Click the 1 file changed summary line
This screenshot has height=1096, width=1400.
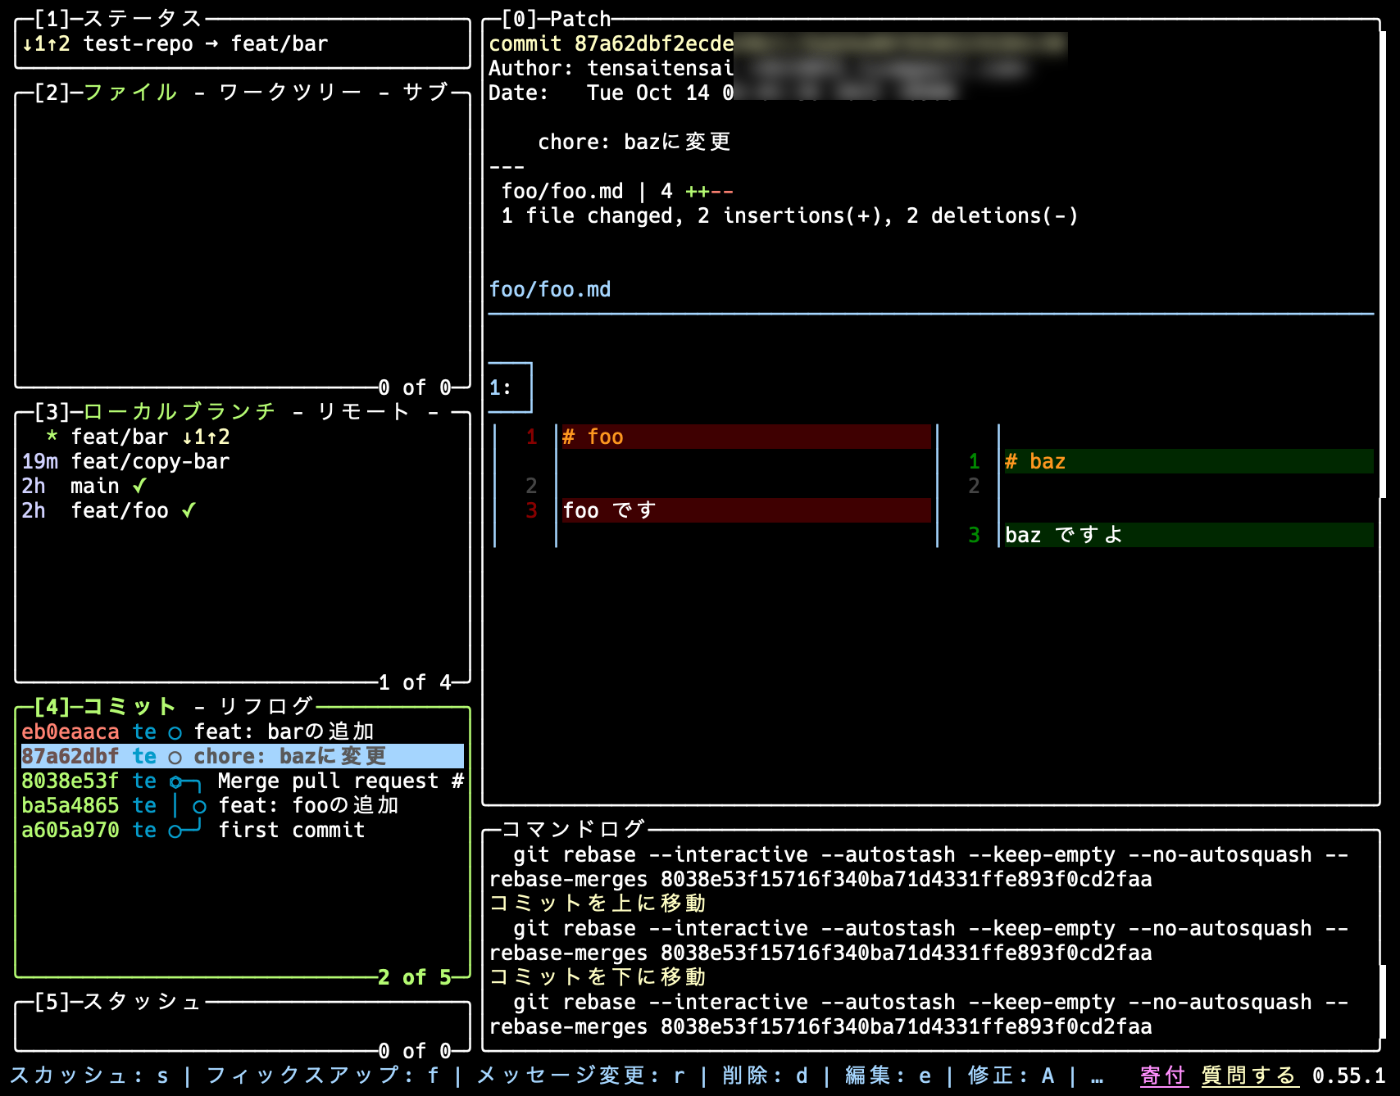[x=790, y=216]
